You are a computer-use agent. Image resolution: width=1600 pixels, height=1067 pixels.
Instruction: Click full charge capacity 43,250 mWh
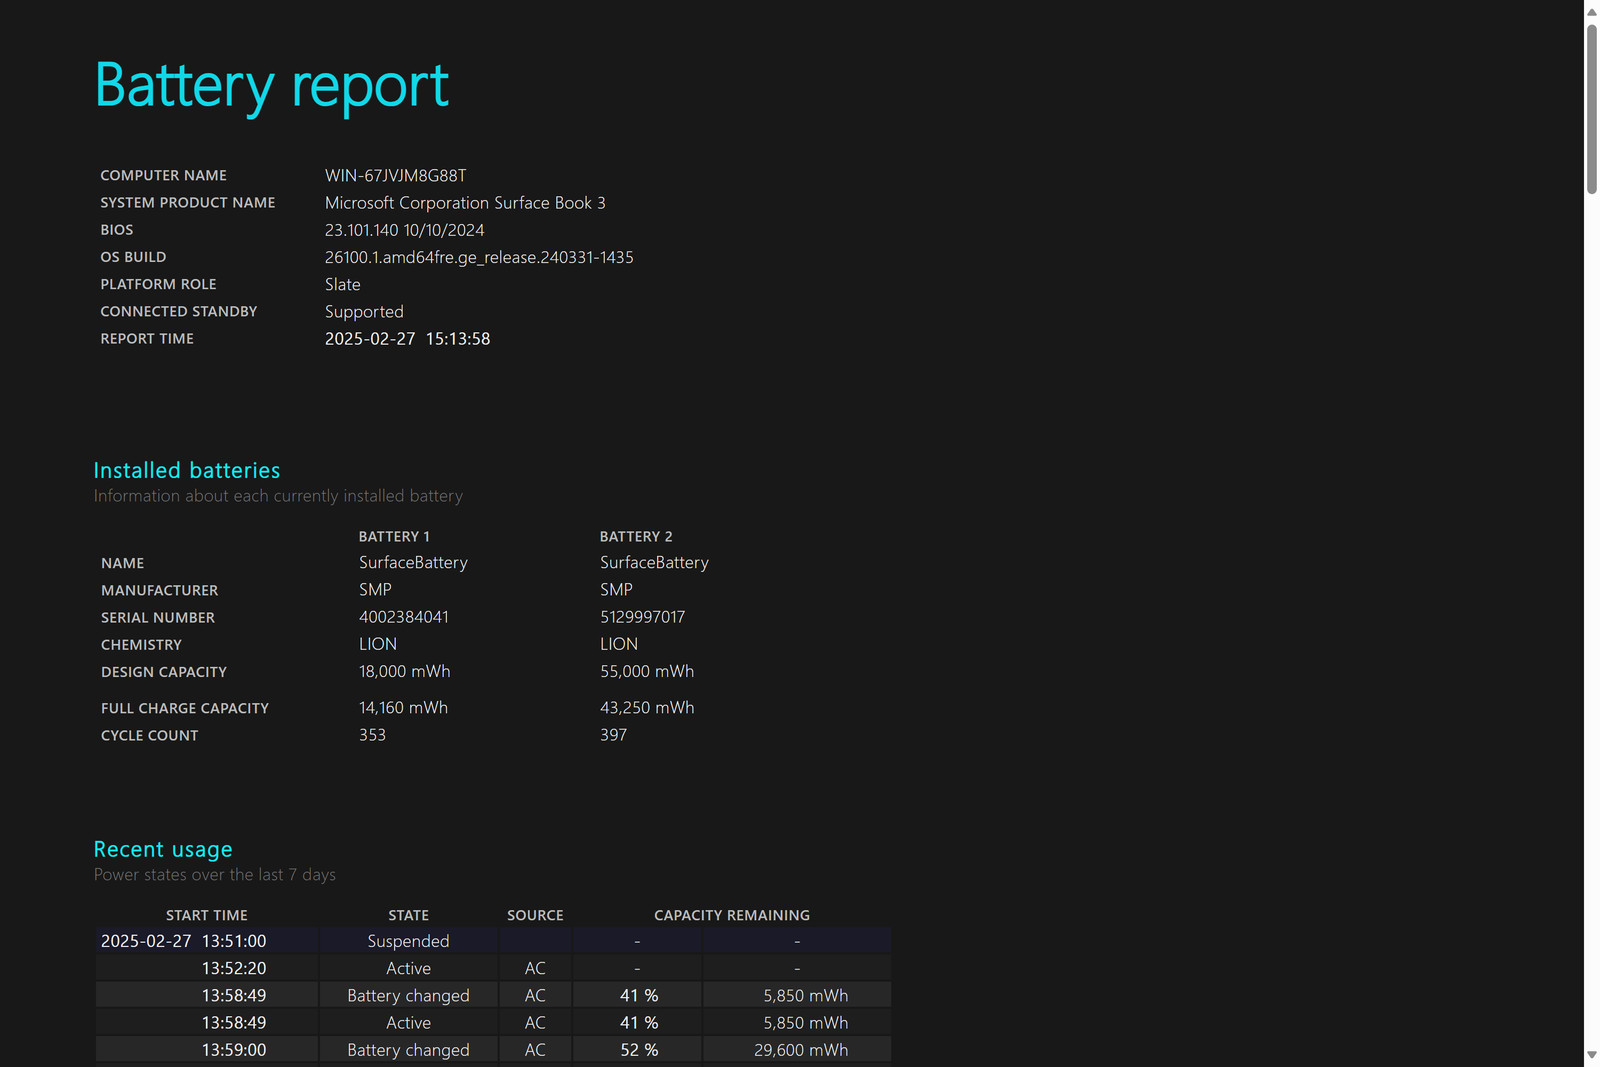(x=647, y=708)
